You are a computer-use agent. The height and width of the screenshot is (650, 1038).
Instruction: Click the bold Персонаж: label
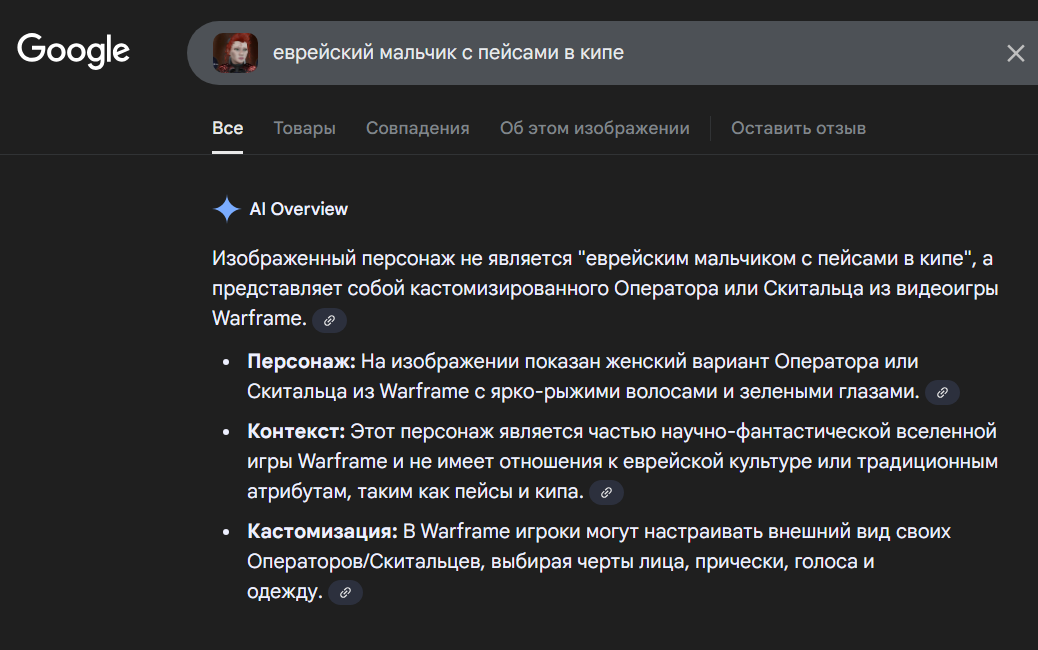[x=301, y=361]
